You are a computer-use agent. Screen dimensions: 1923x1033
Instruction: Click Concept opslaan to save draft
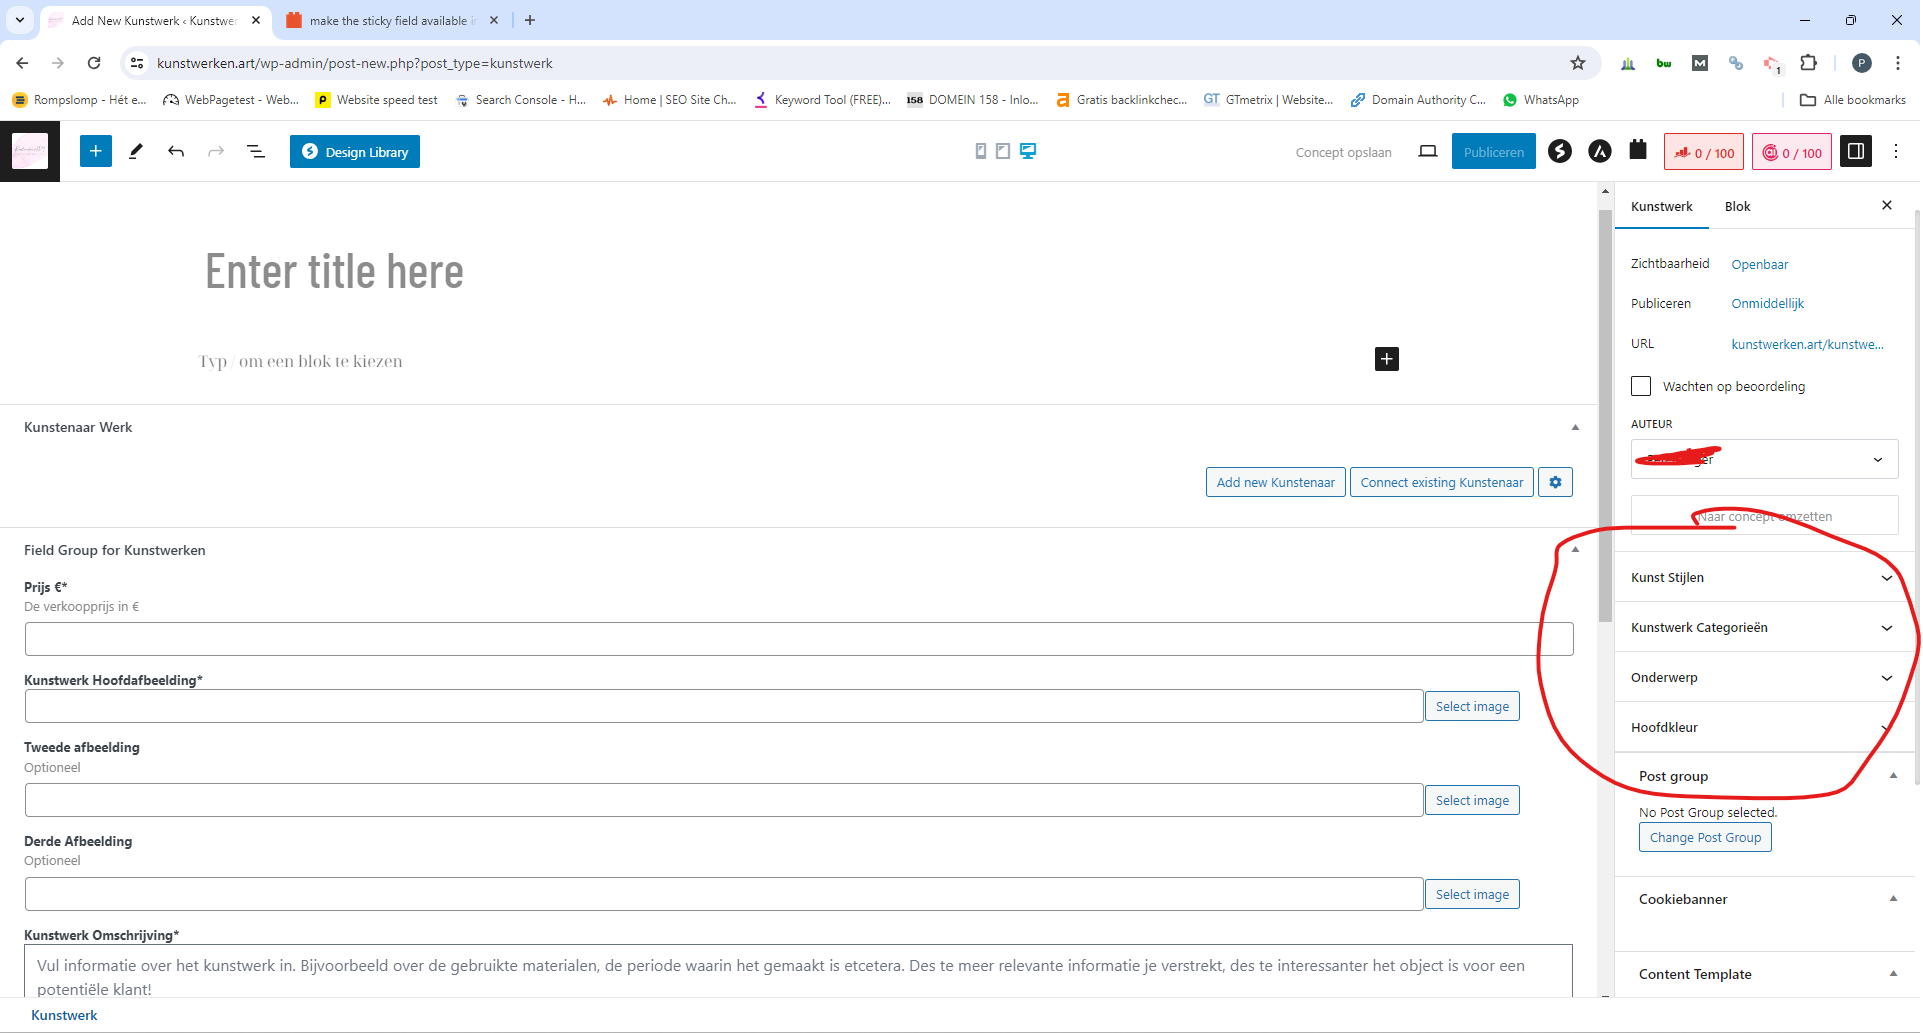pyautogui.click(x=1343, y=152)
